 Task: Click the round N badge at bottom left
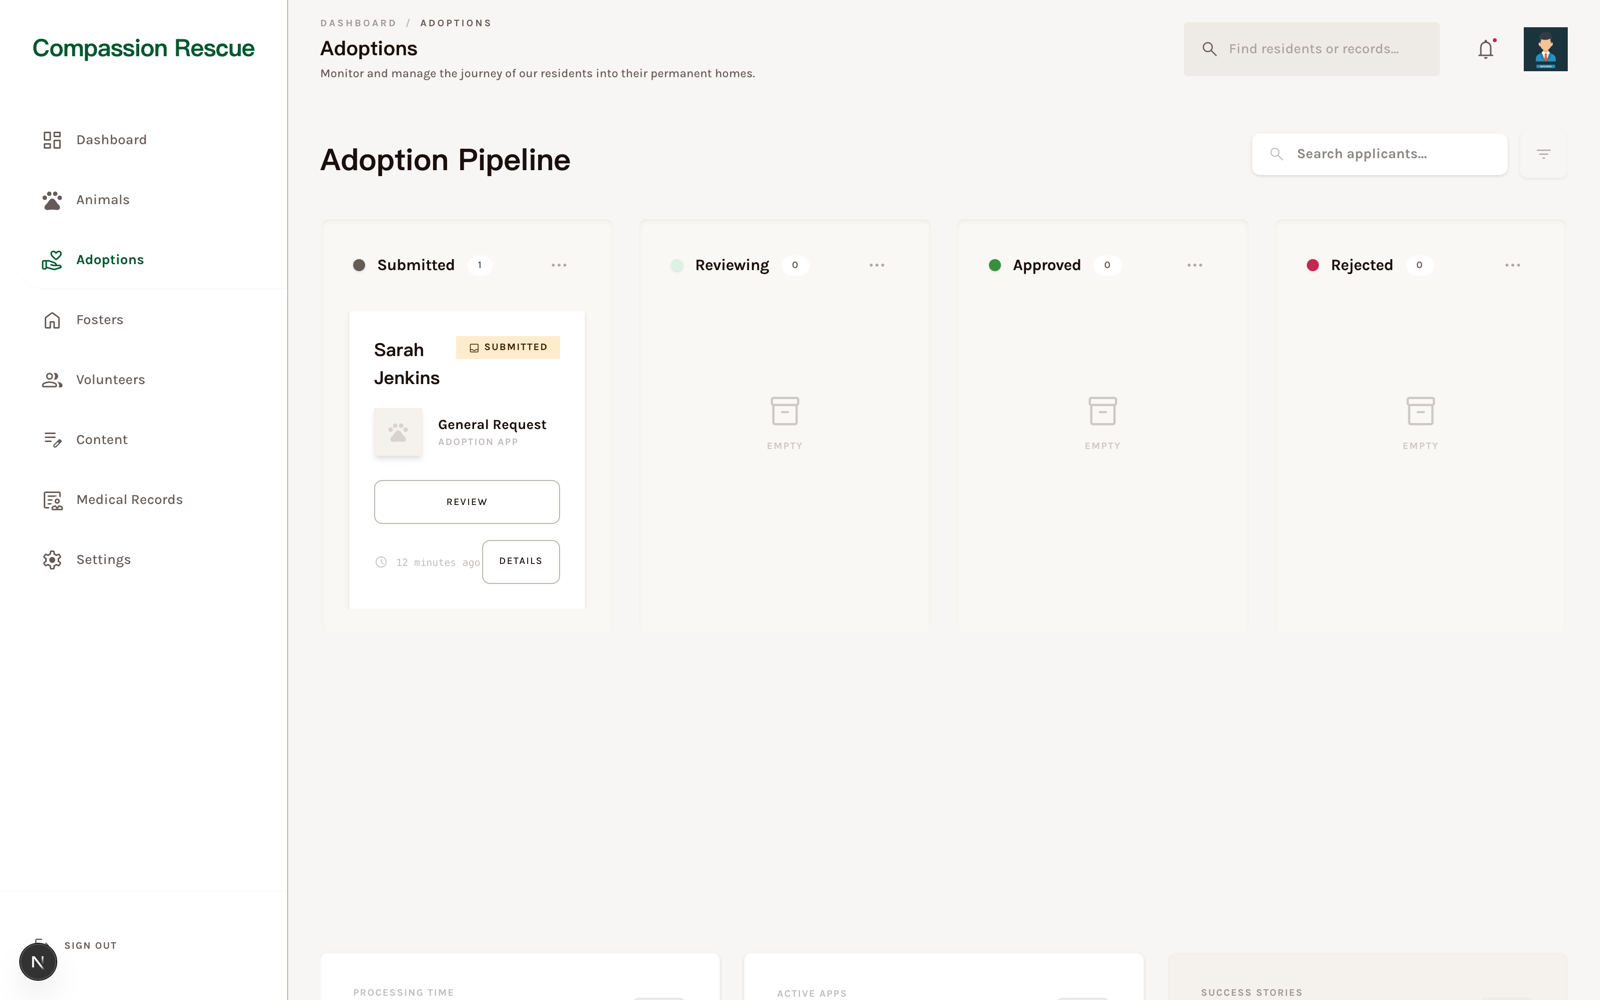pyautogui.click(x=38, y=962)
